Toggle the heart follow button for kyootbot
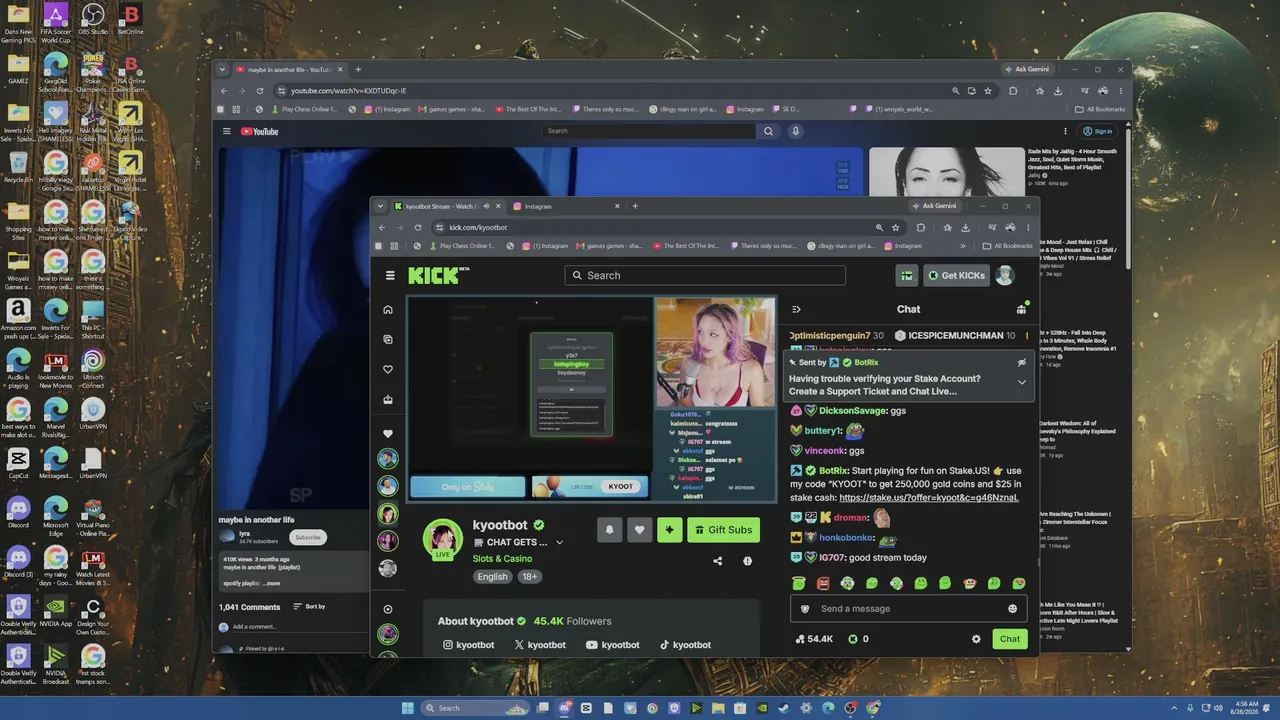Viewport: 1280px width, 720px height. 640,530
